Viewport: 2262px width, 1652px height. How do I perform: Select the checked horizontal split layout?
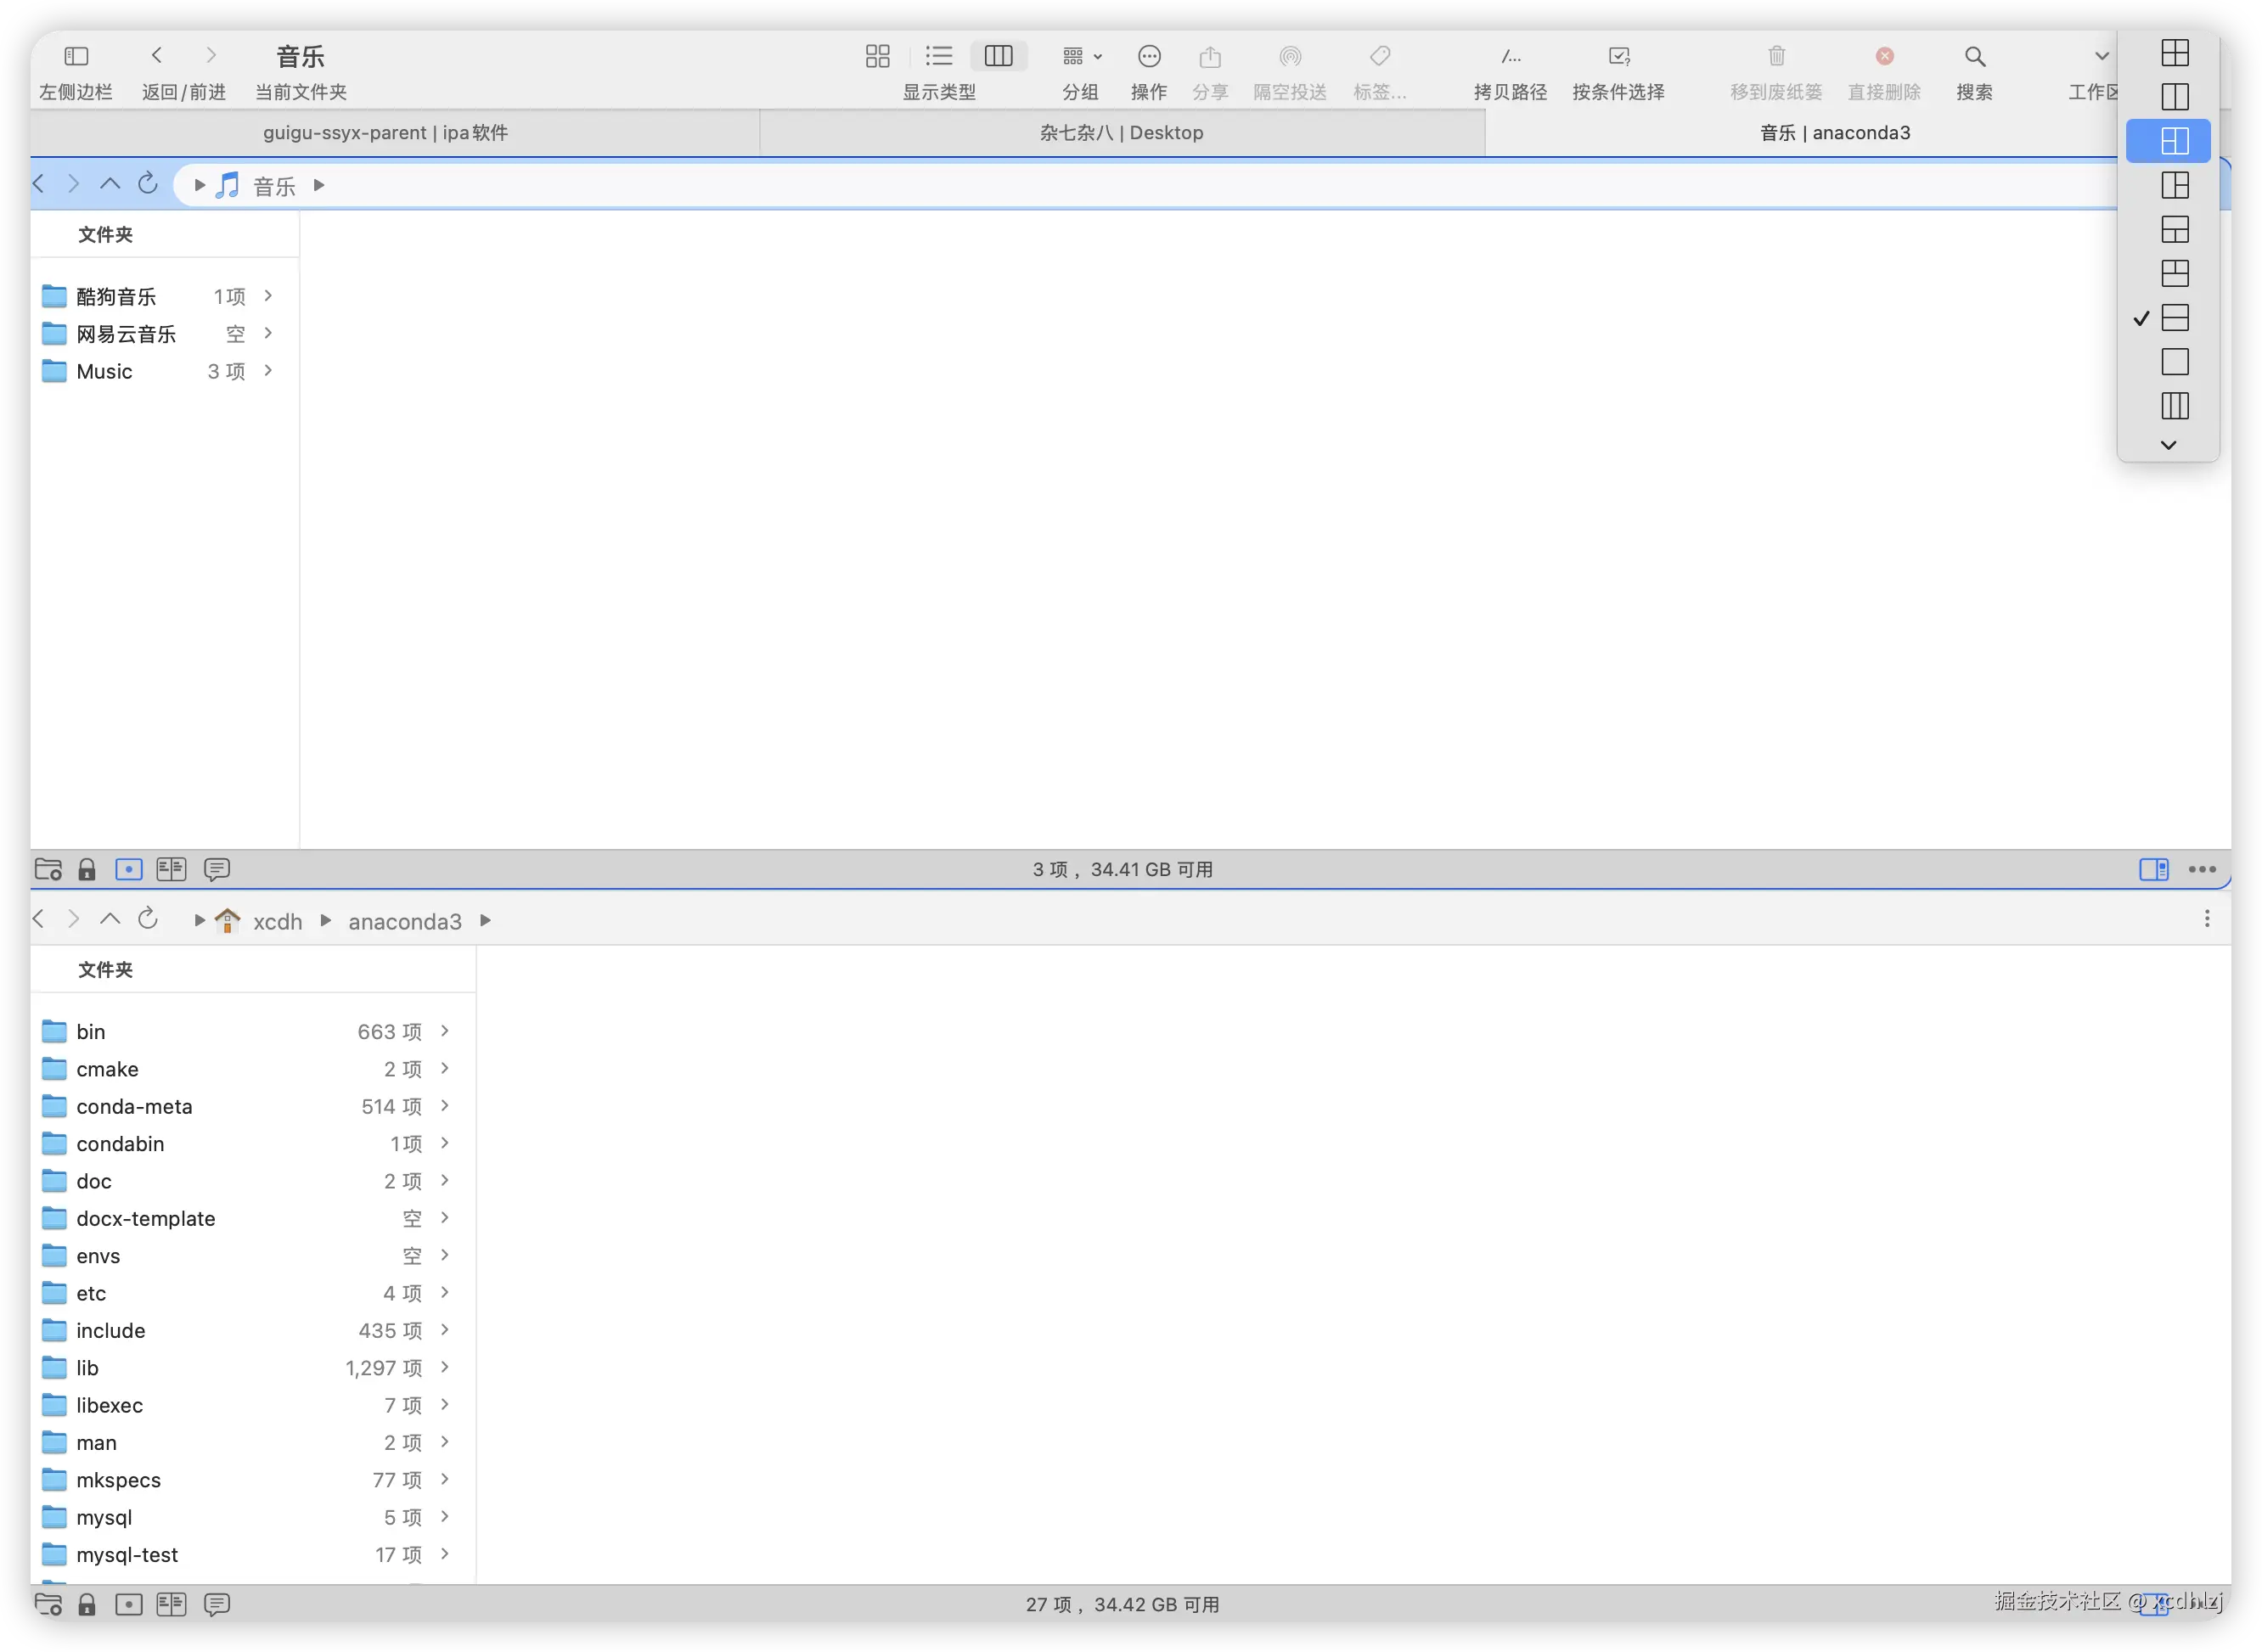click(2174, 317)
